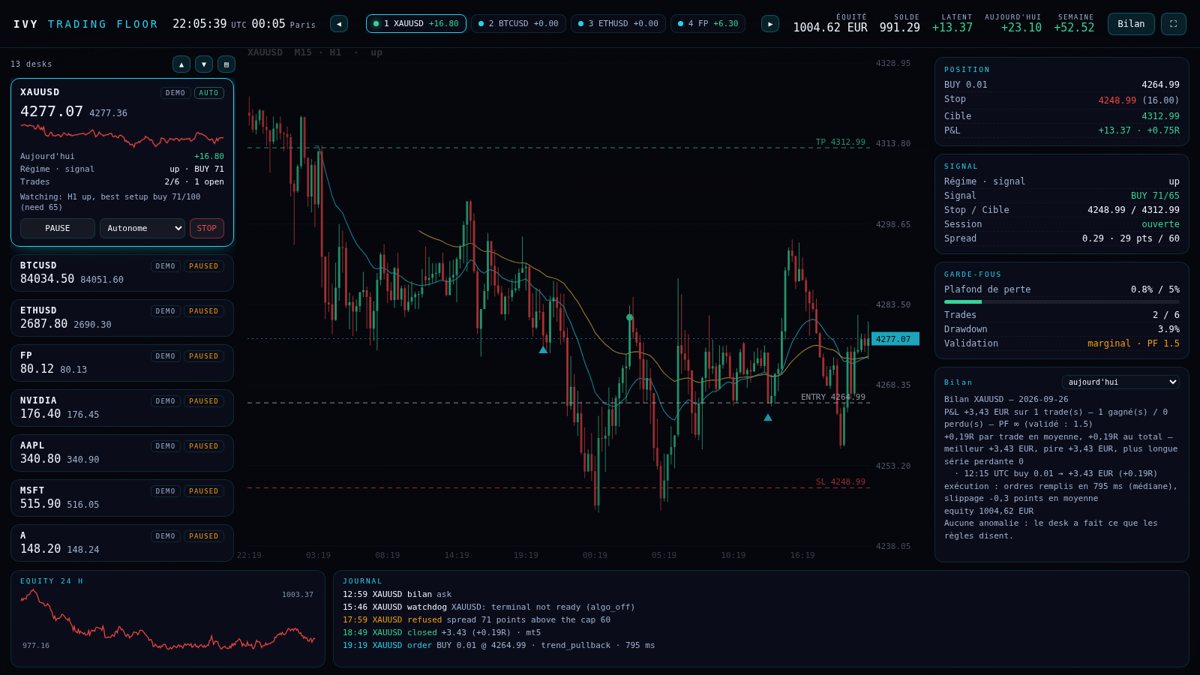This screenshot has width=1200, height=675.
Task: Click the red STOP button
Action: point(207,228)
